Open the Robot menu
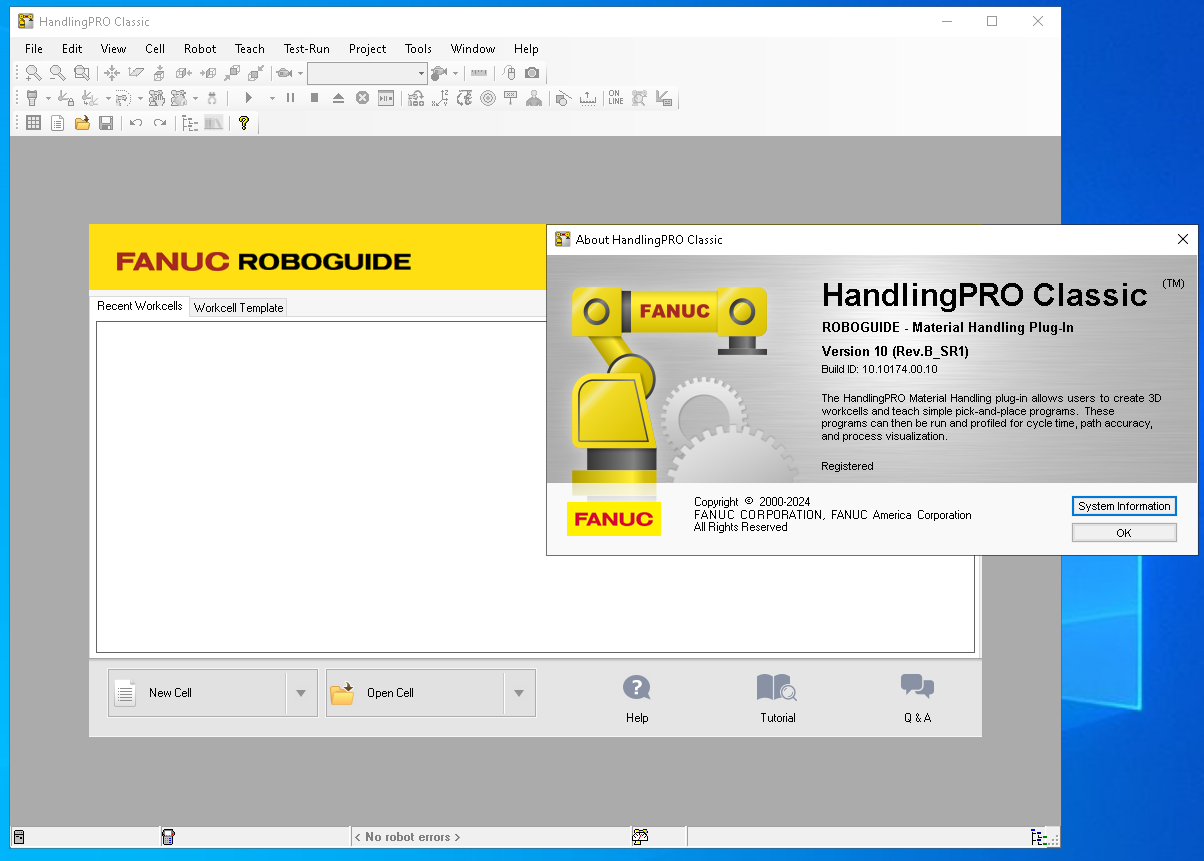The height and width of the screenshot is (861, 1204). (x=200, y=48)
